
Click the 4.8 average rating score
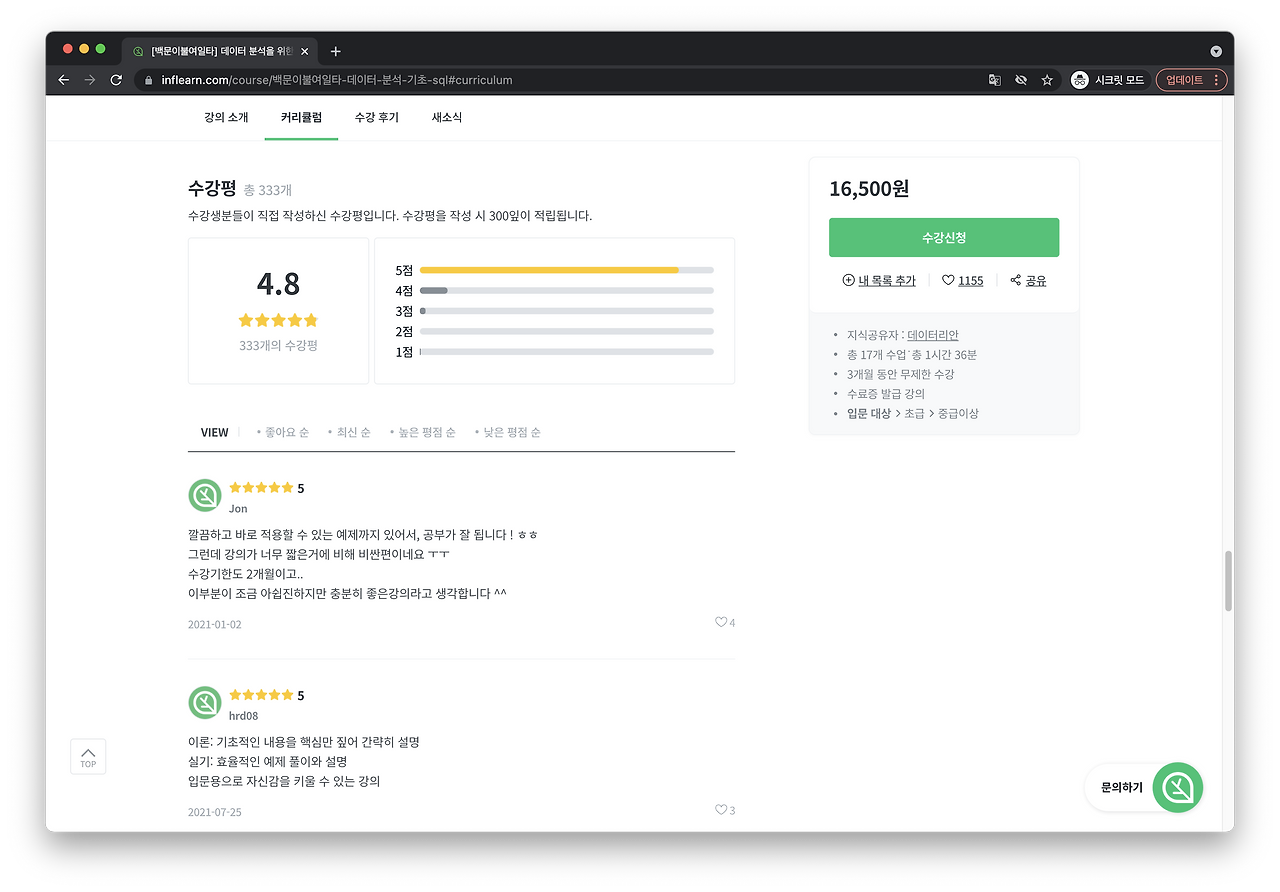[278, 284]
